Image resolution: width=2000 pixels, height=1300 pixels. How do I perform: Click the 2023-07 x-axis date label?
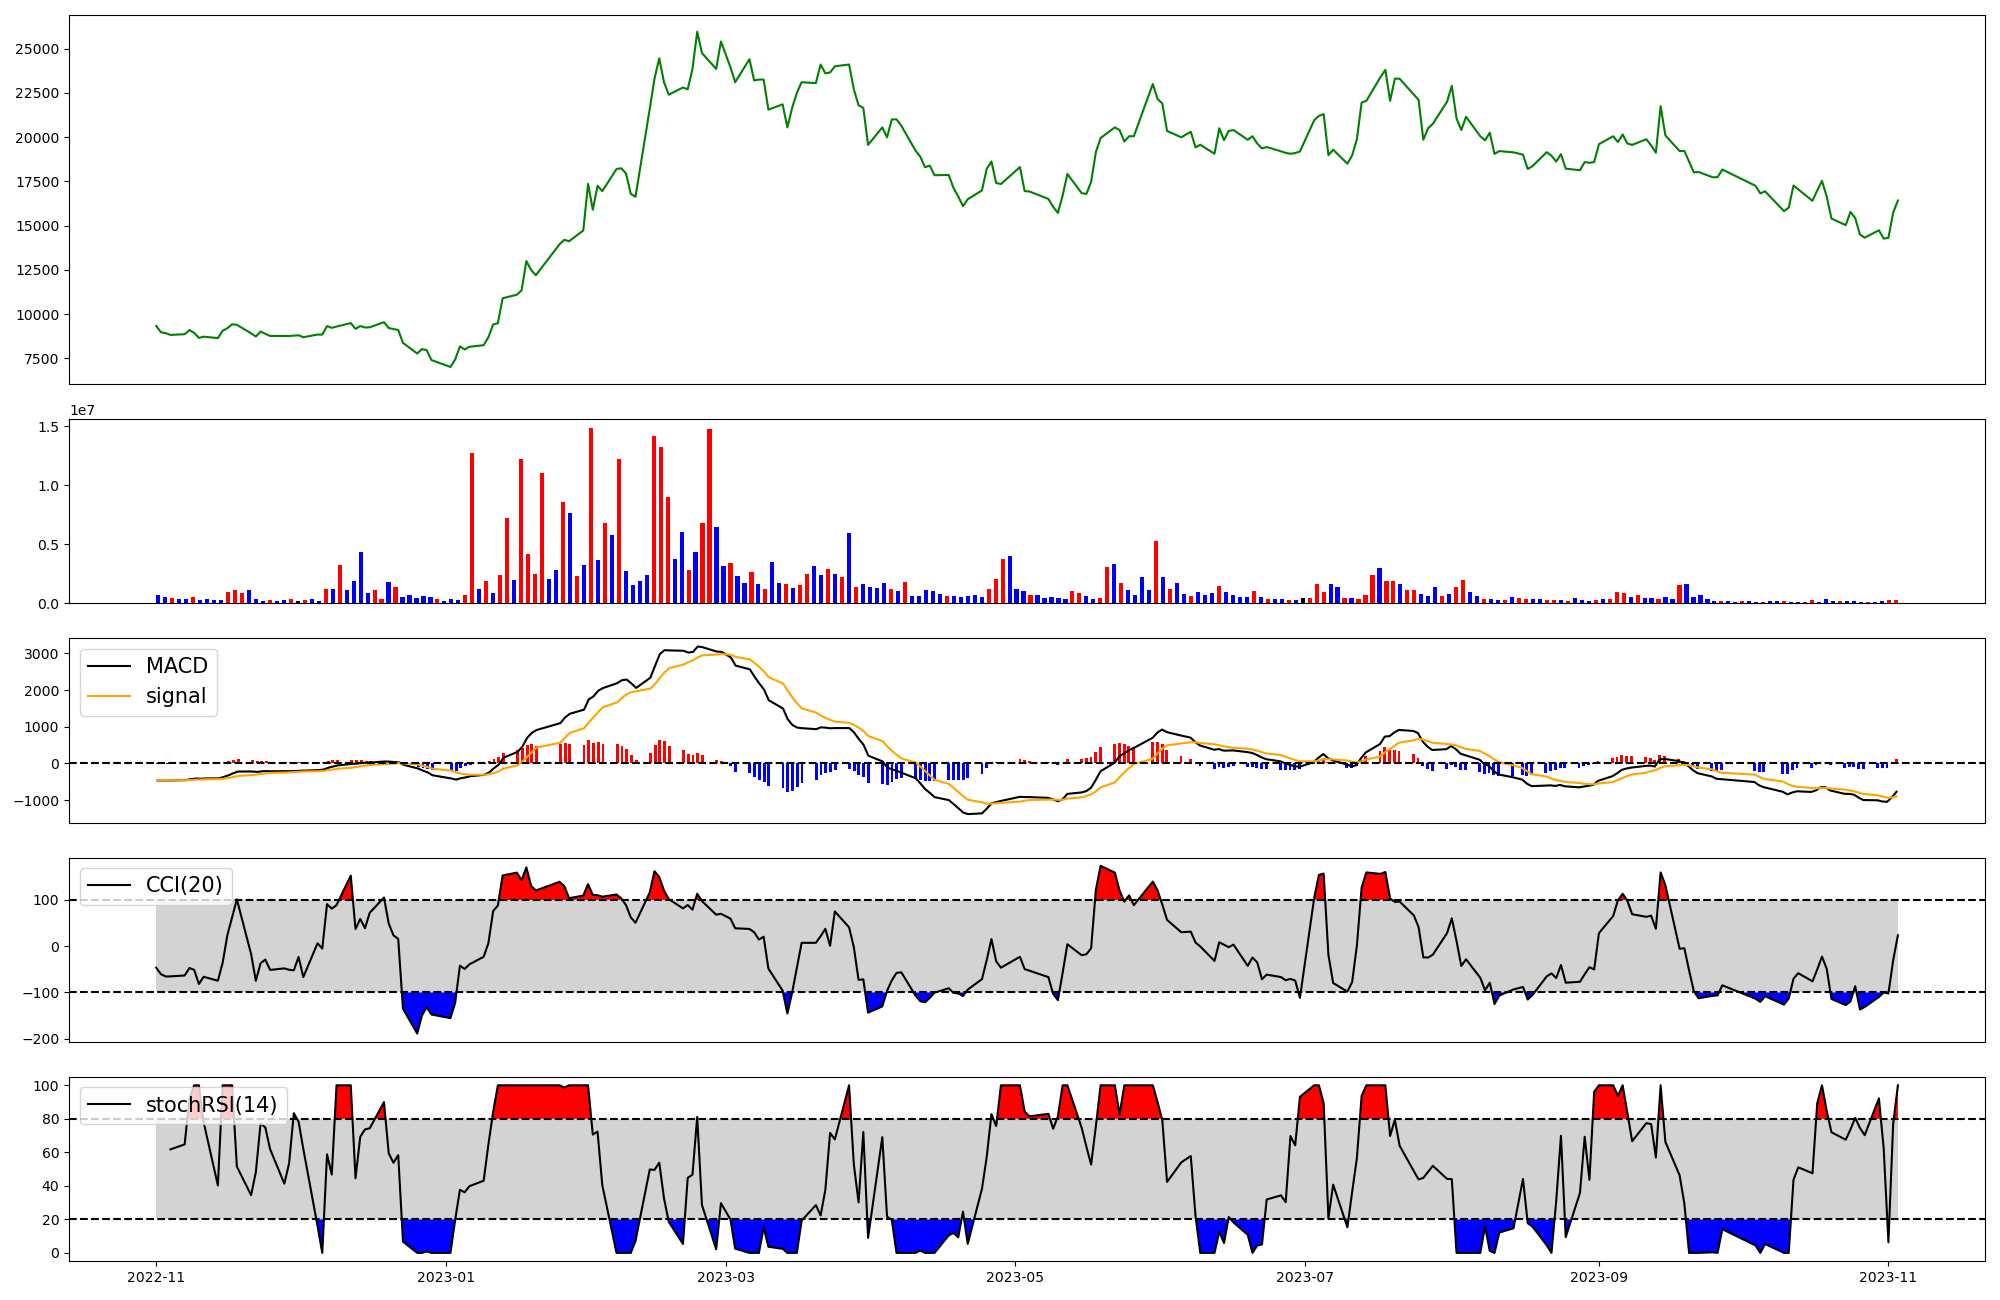[x=1304, y=1277]
